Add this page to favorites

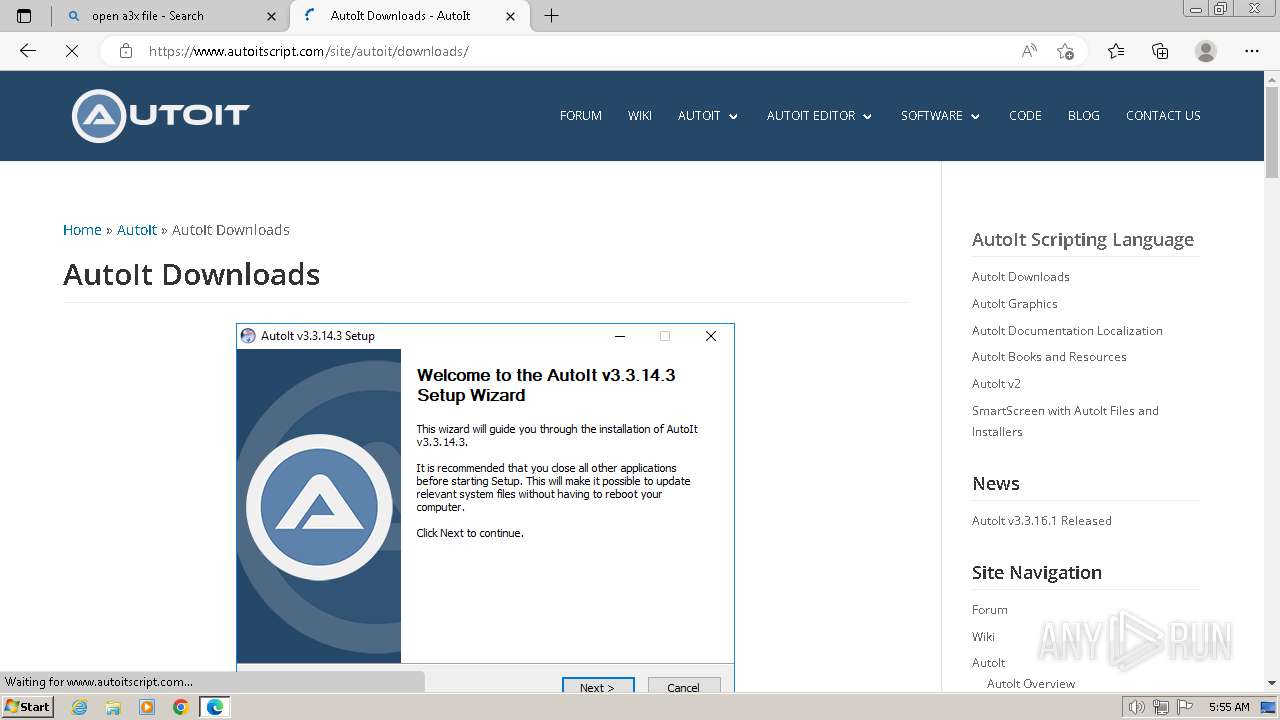pyautogui.click(x=1065, y=51)
